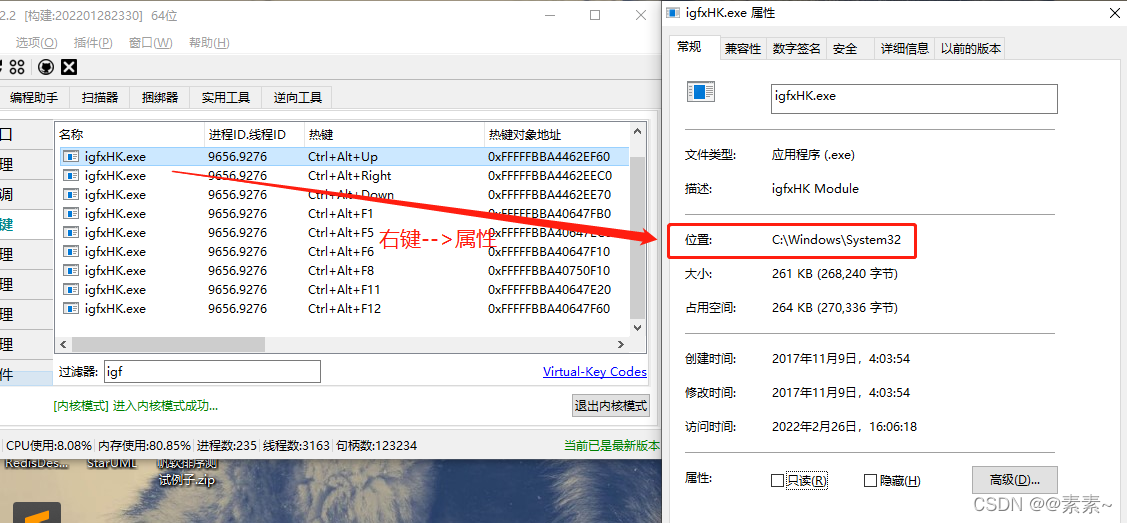Click the igfxHK.exe filename field in Properties
The width and height of the screenshot is (1127, 523).
914,99
